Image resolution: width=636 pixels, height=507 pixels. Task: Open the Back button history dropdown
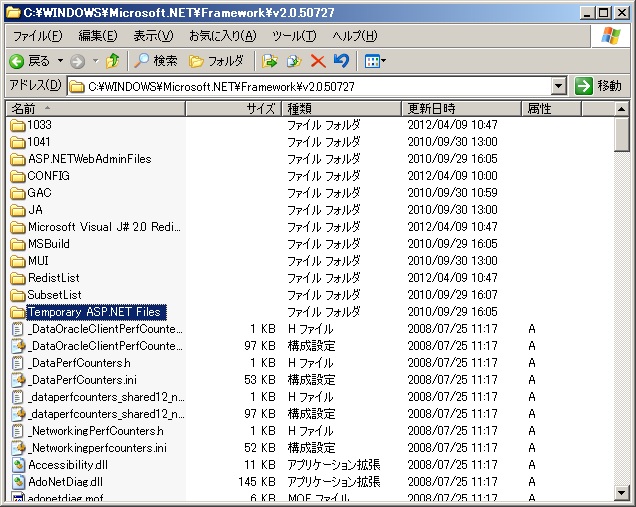tap(59, 61)
